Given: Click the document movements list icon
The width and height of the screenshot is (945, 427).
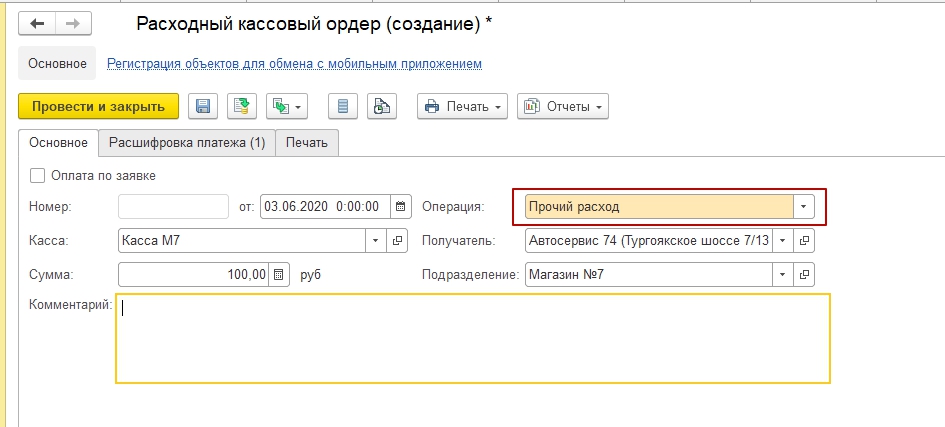Looking at the screenshot, I should pyautogui.click(x=344, y=107).
